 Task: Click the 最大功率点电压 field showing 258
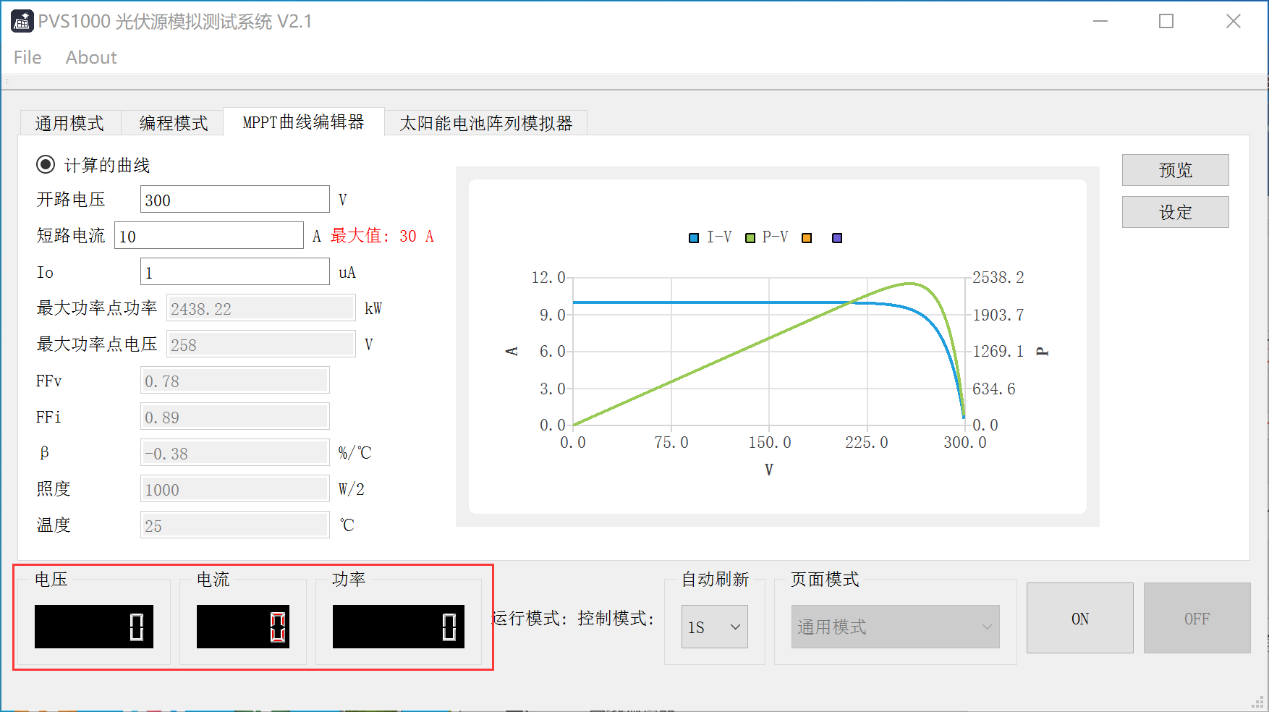[260, 345]
